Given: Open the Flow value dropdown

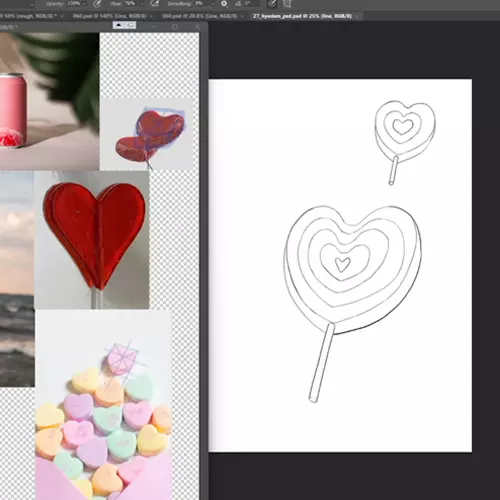Looking at the screenshot, I should pyautogui.click(x=142, y=4).
